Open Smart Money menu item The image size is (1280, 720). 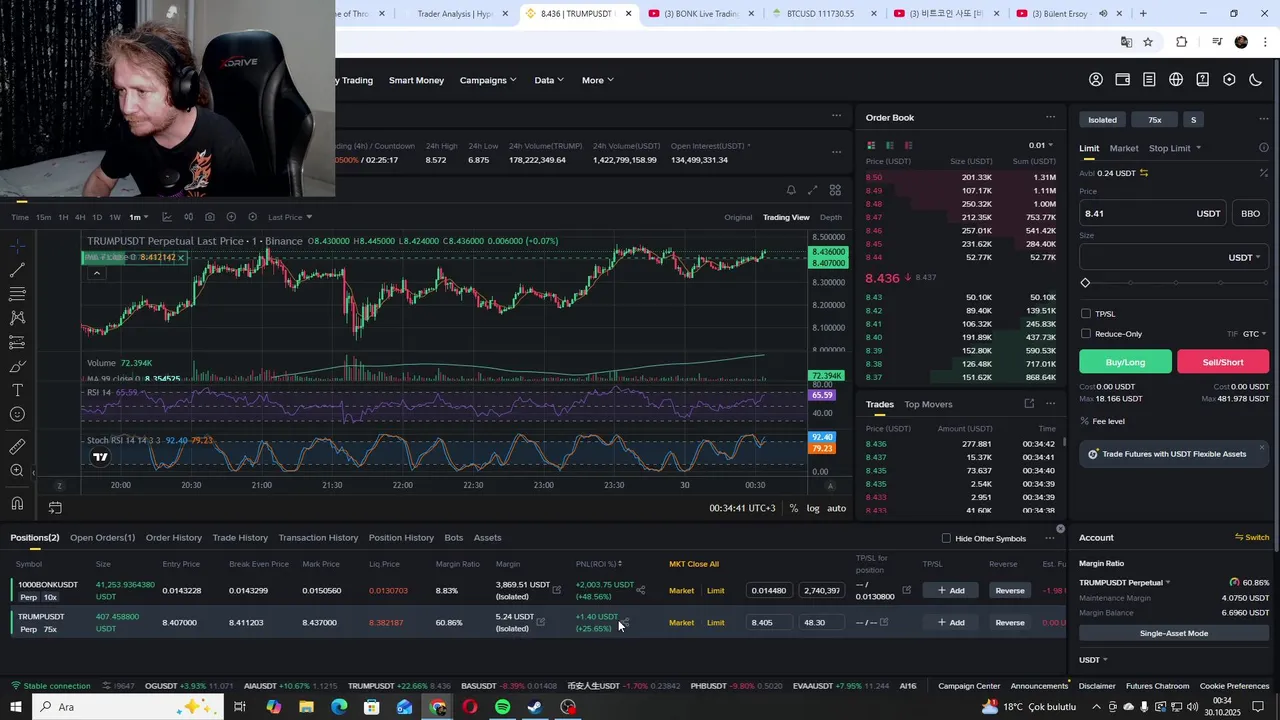pyautogui.click(x=416, y=80)
